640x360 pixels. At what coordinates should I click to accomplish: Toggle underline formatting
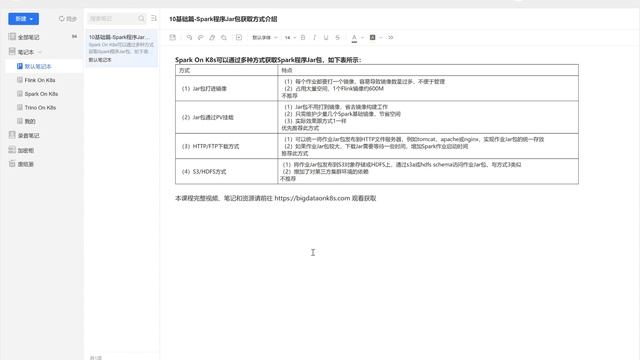[x=326, y=38]
